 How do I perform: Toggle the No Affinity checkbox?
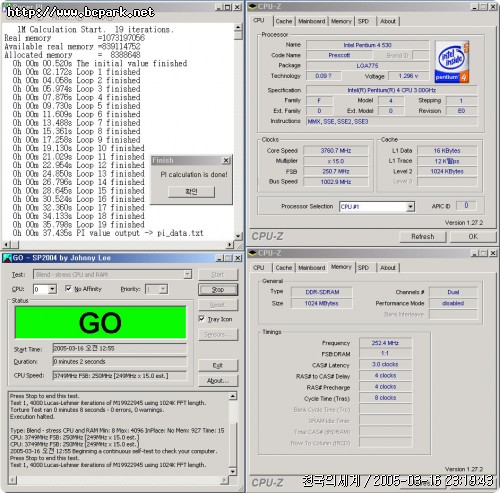(68, 289)
